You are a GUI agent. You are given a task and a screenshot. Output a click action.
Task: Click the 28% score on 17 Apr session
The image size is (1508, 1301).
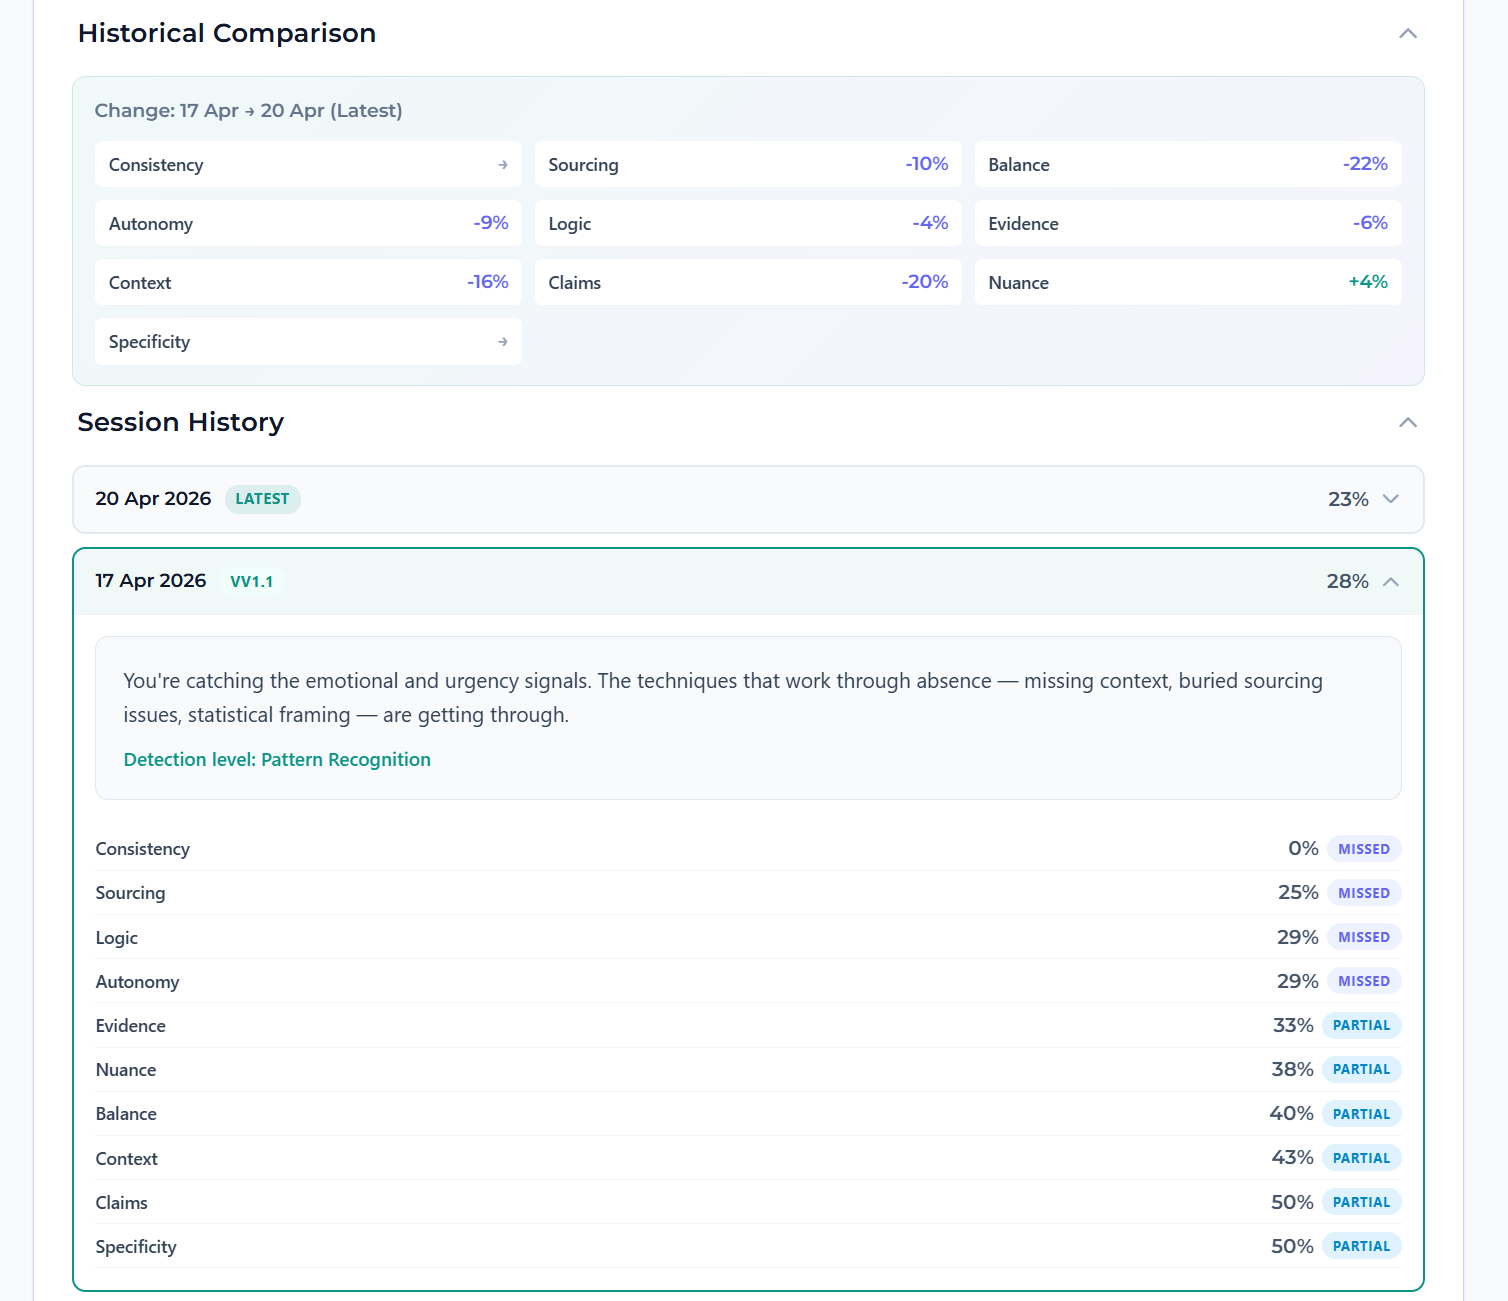(1346, 580)
